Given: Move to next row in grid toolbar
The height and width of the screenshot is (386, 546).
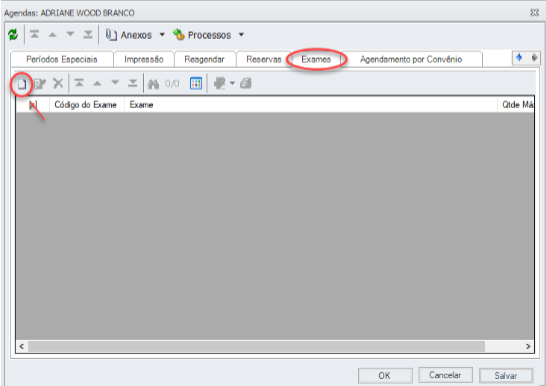Looking at the screenshot, I should [x=115, y=83].
